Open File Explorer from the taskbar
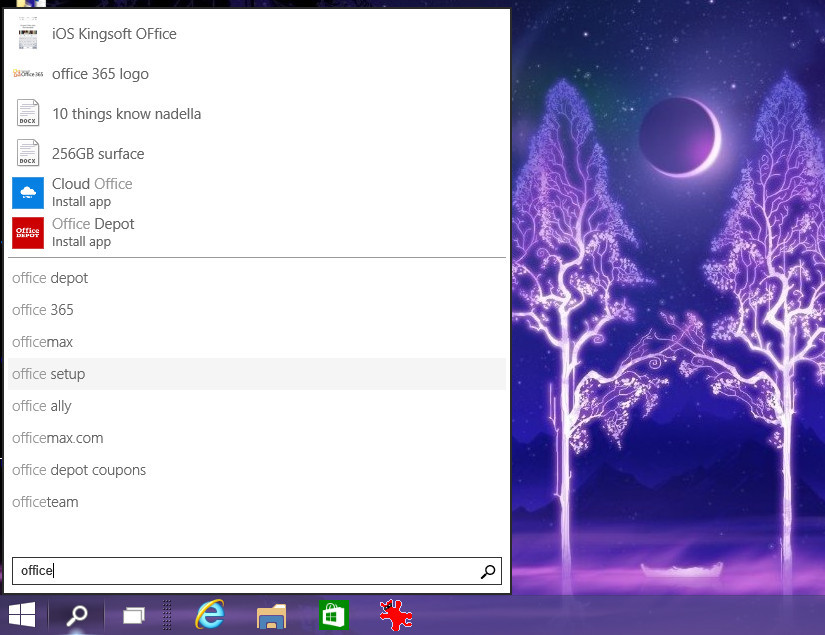 (271, 615)
